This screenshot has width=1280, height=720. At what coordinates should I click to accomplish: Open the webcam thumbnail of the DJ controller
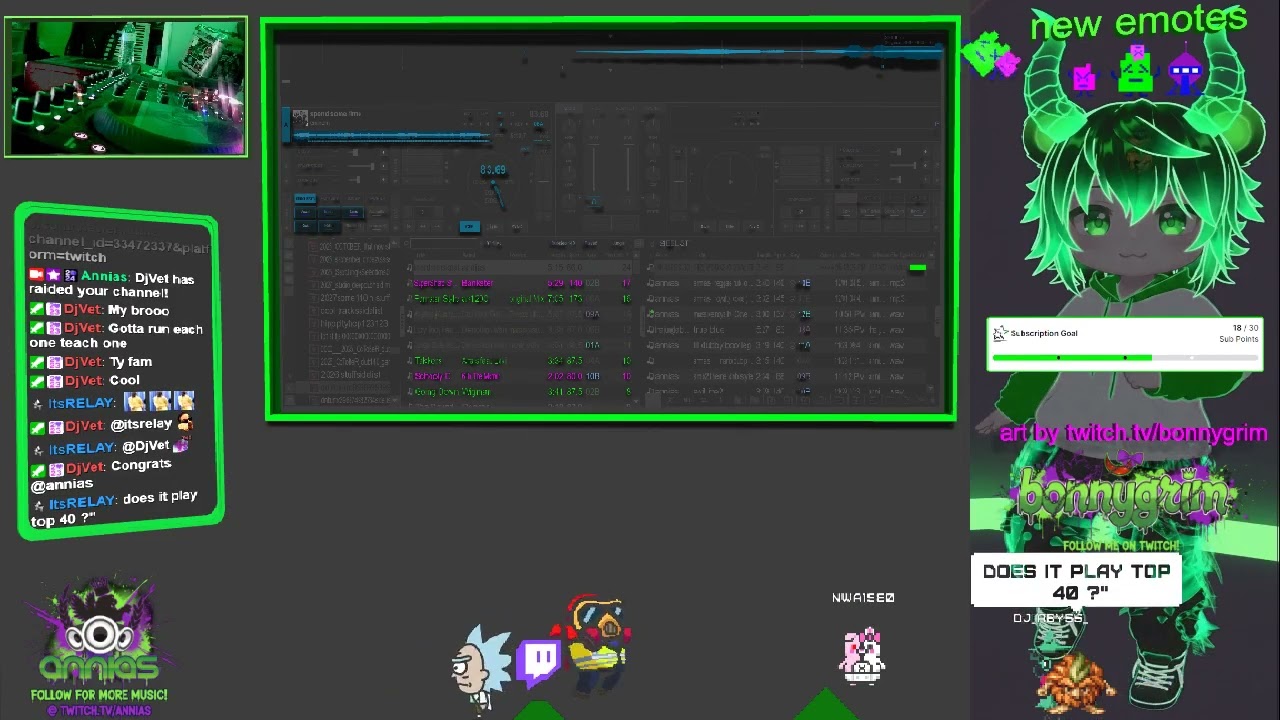click(x=125, y=87)
